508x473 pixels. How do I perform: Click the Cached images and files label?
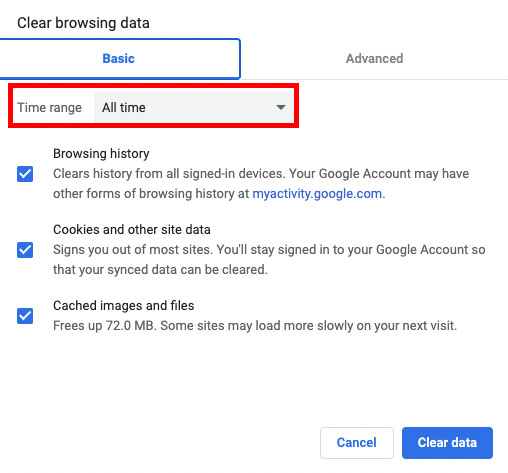tap(123, 306)
